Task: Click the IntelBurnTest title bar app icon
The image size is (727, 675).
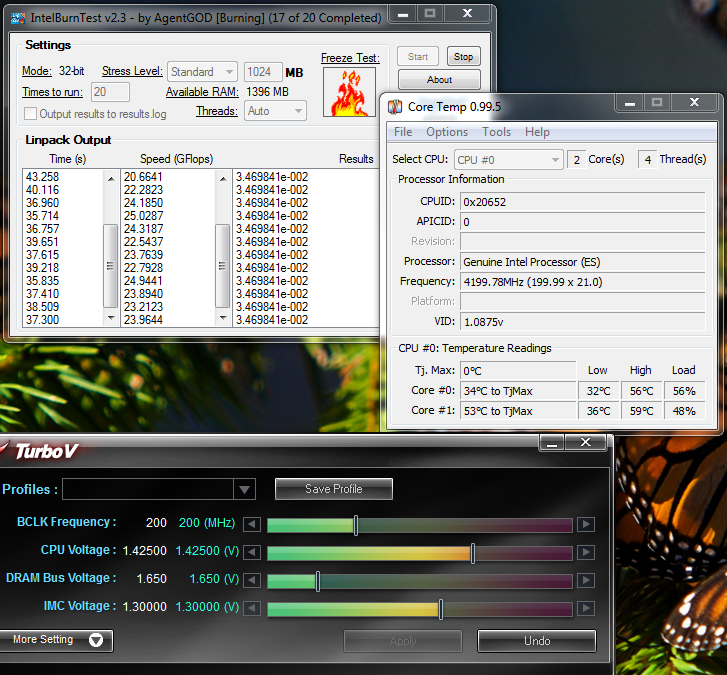Action: [x=18, y=18]
